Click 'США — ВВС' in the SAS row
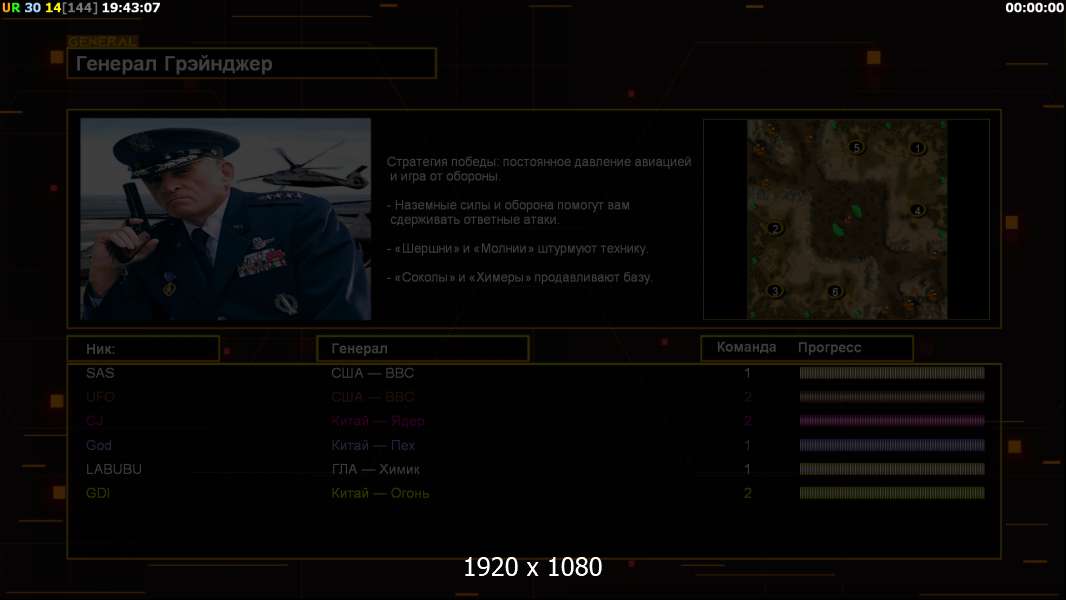 pyautogui.click(x=373, y=373)
